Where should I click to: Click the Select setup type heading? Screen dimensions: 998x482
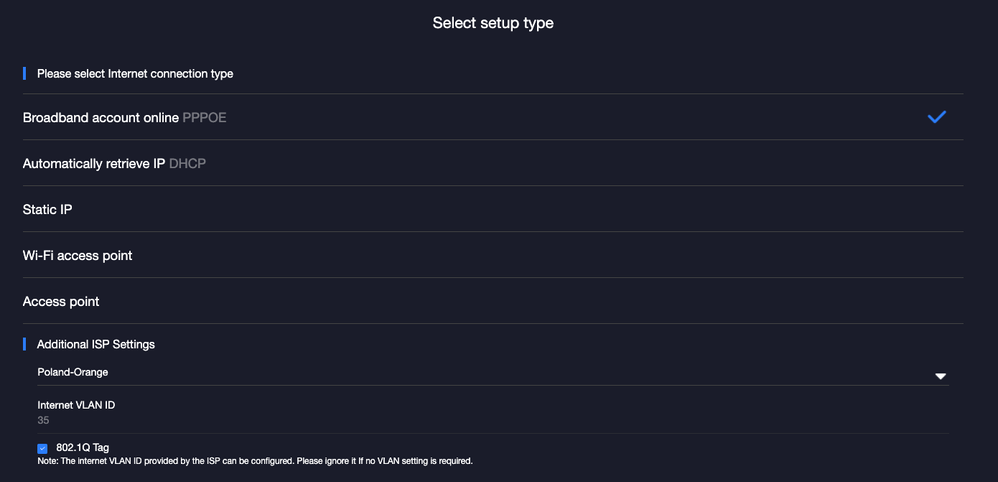tap(493, 23)
